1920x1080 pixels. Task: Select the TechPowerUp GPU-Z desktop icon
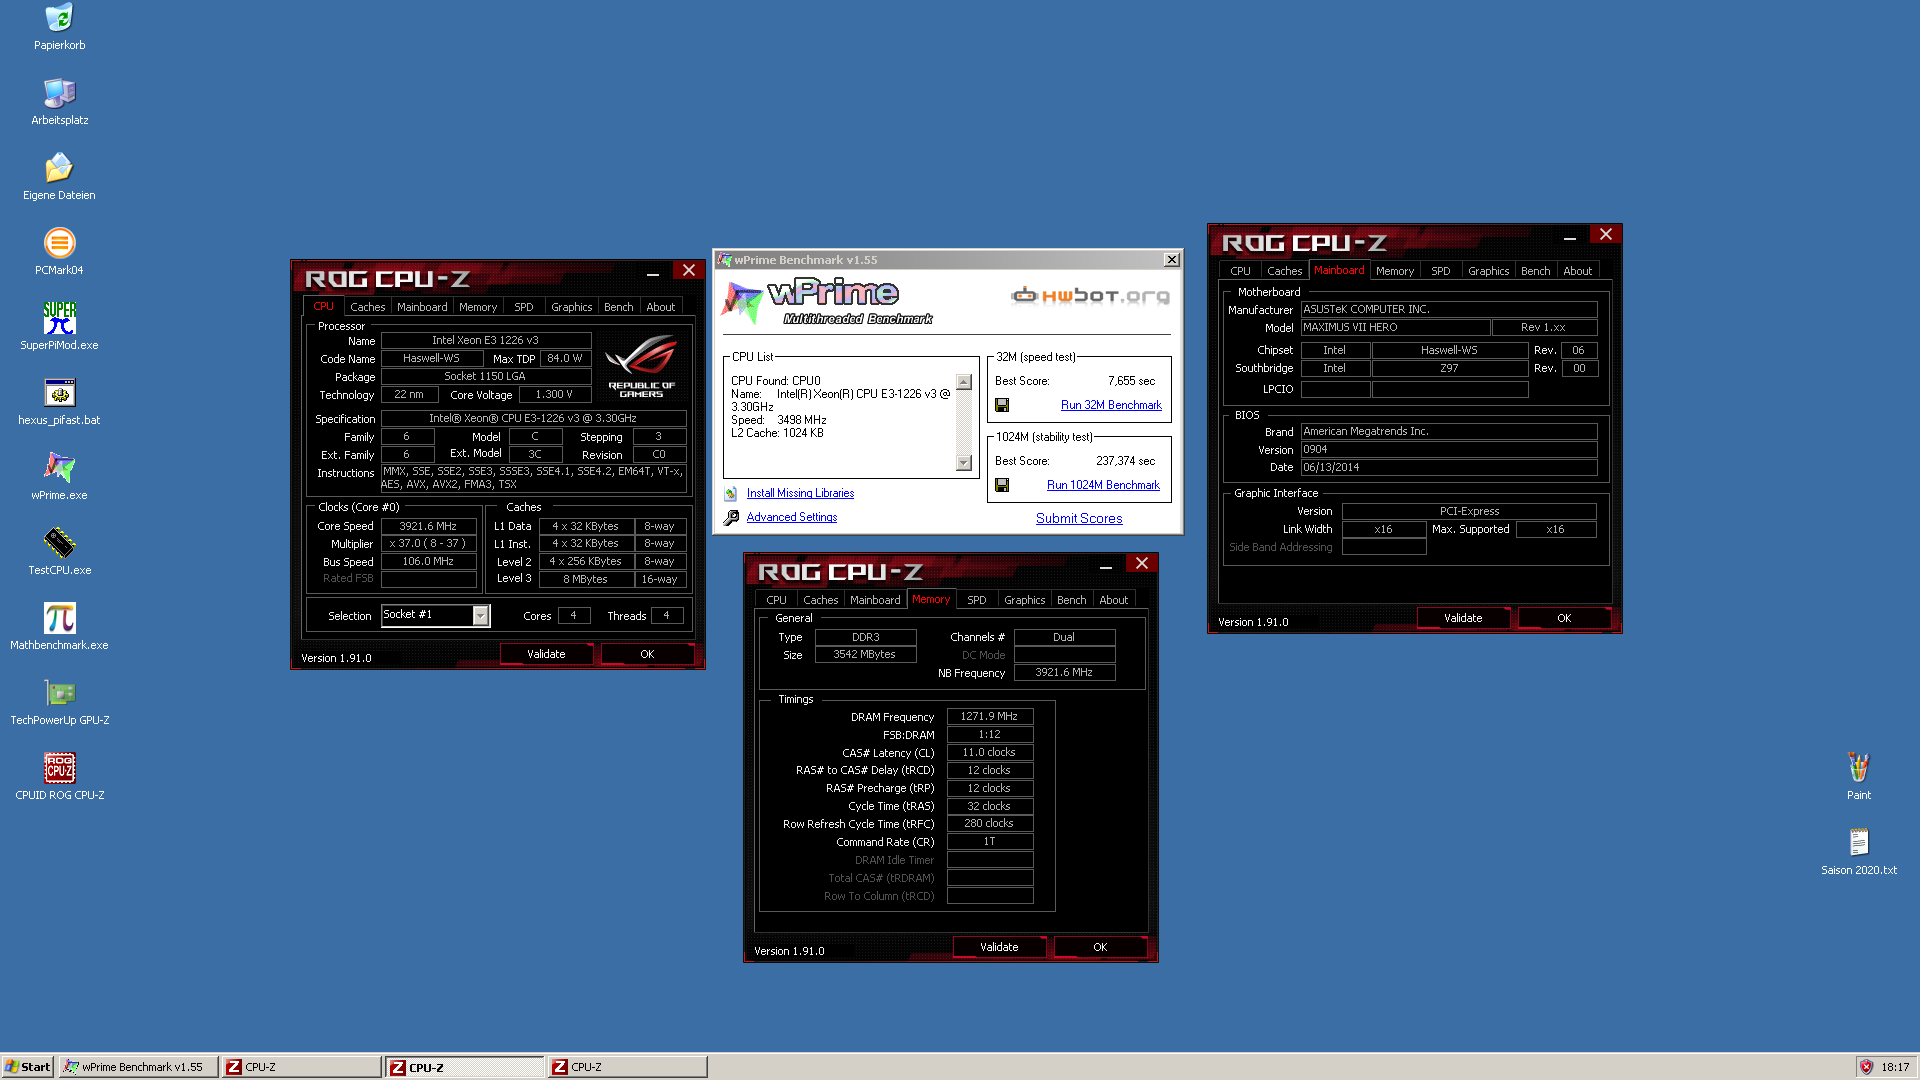click(59, 693)
